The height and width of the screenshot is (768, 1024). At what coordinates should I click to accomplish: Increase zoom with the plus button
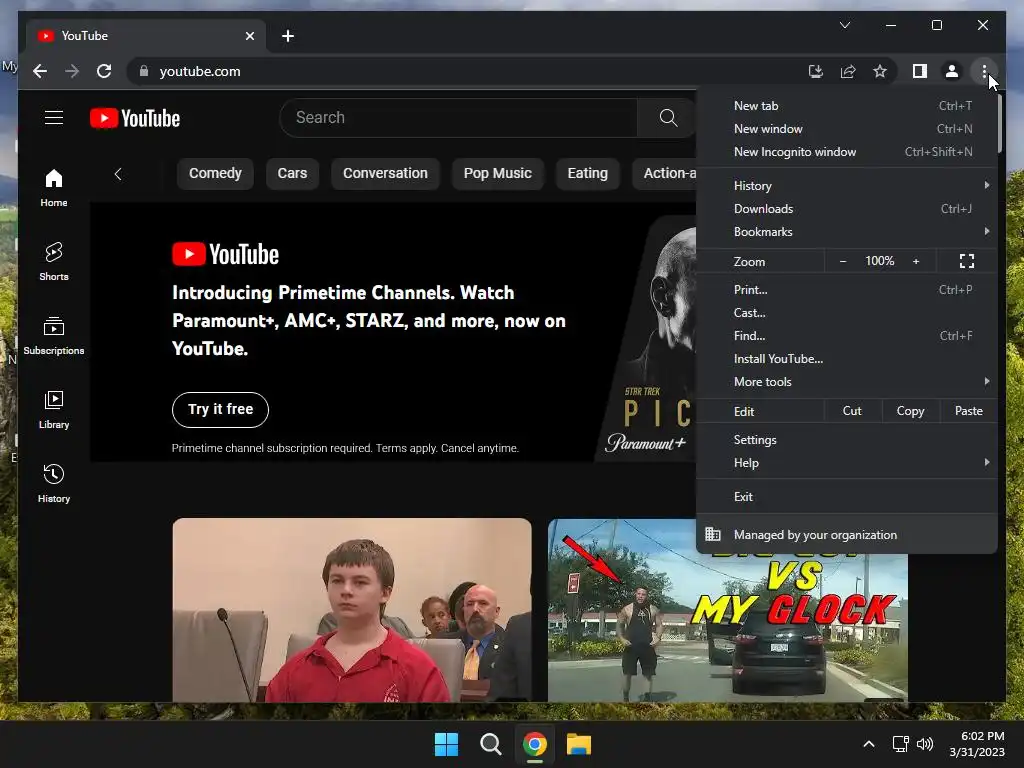916,261
